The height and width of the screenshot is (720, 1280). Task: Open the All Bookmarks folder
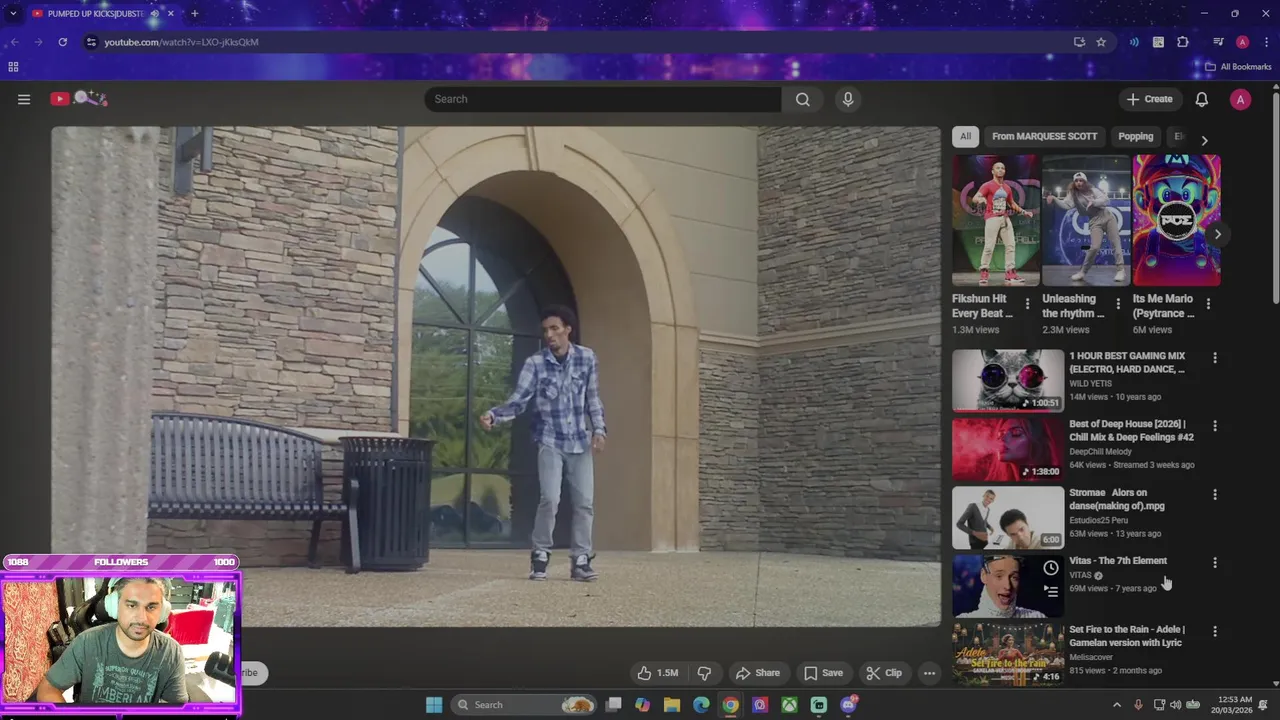(1238, 67)
